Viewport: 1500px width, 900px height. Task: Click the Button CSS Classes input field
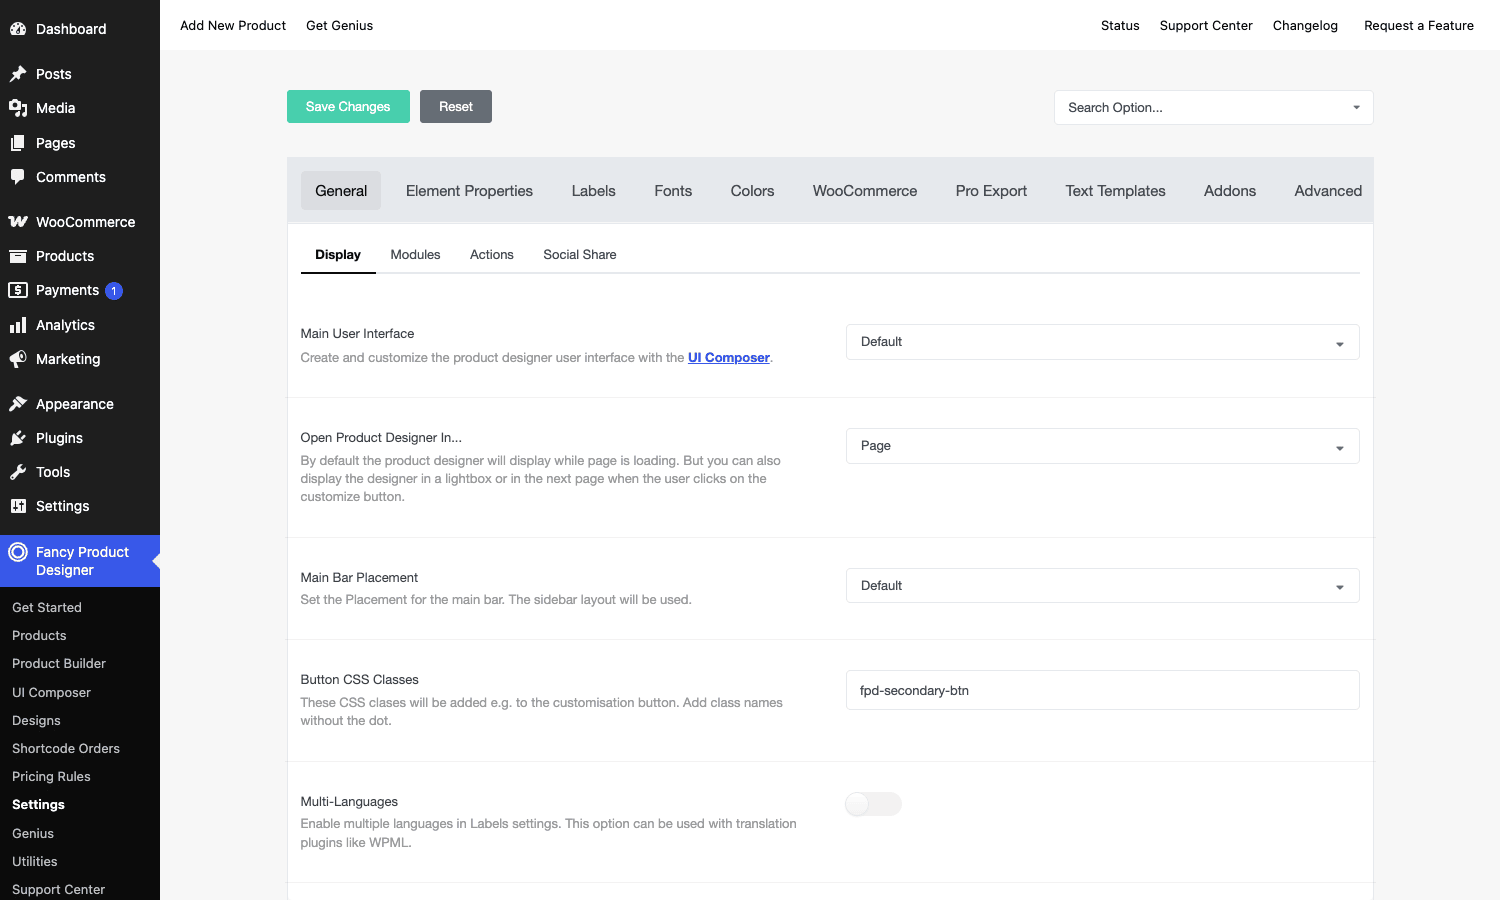coord(1102,690)
